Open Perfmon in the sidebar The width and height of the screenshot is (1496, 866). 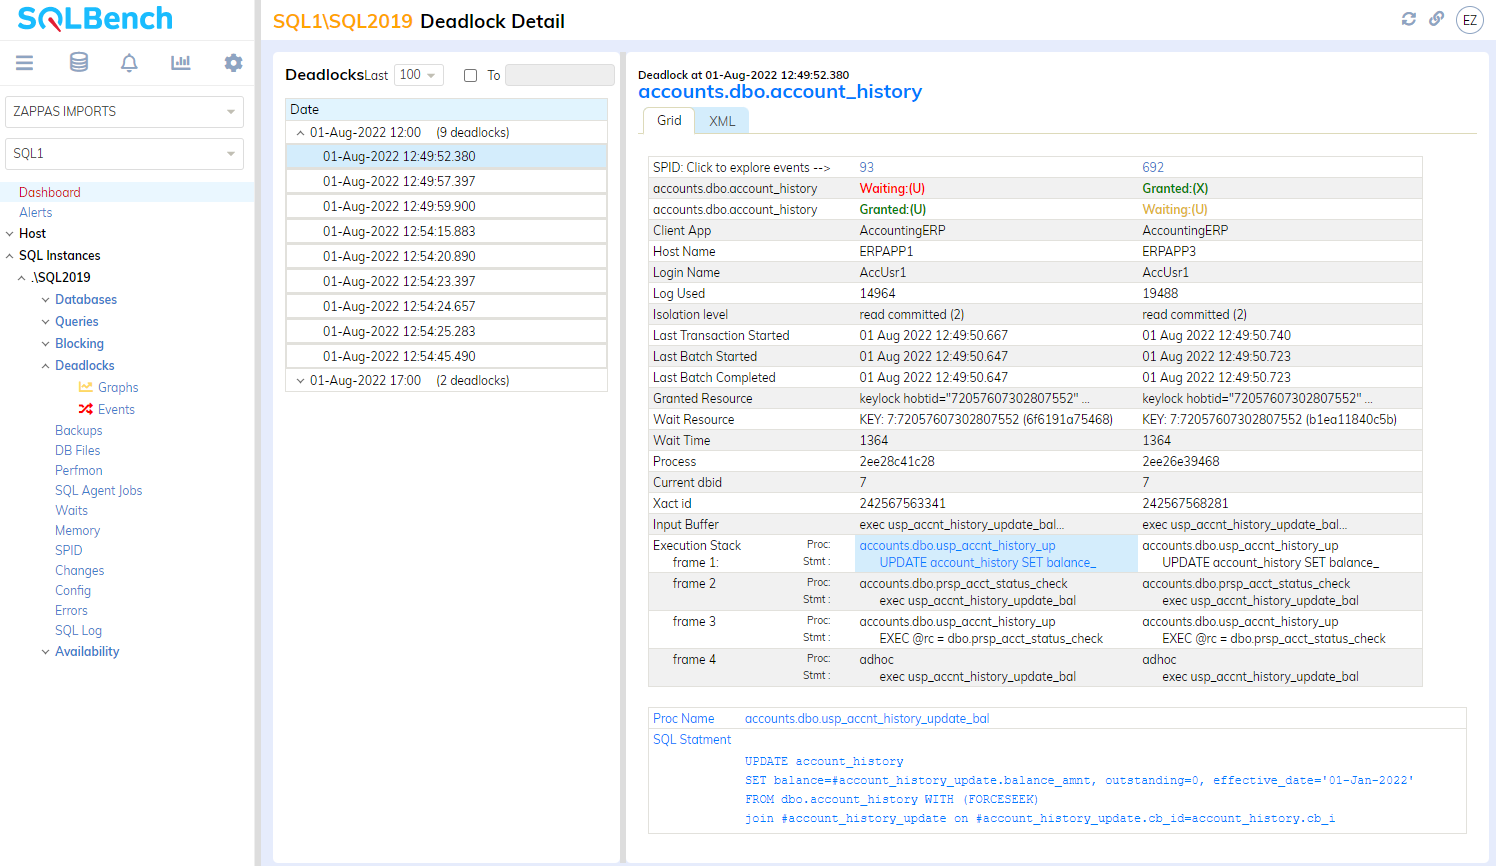(x=79, y=470)
